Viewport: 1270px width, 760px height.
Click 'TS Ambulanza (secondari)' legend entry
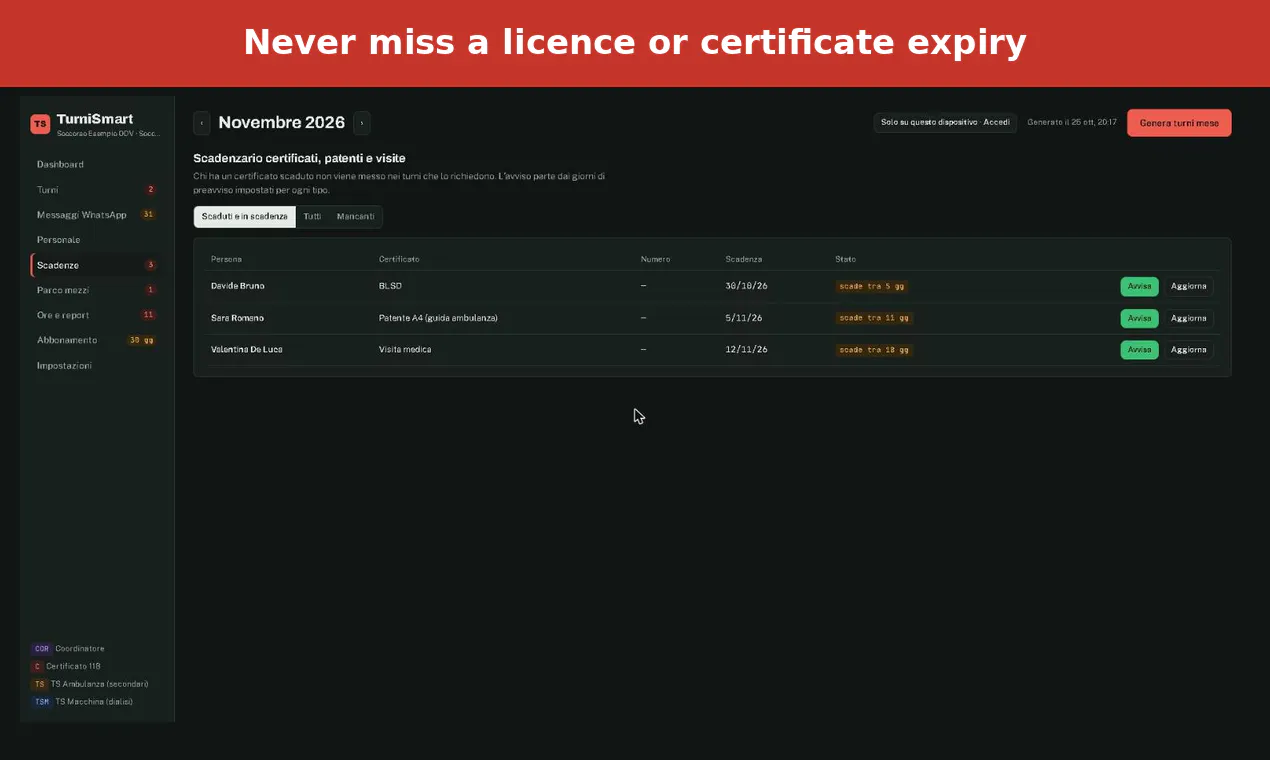click(90, 684)
